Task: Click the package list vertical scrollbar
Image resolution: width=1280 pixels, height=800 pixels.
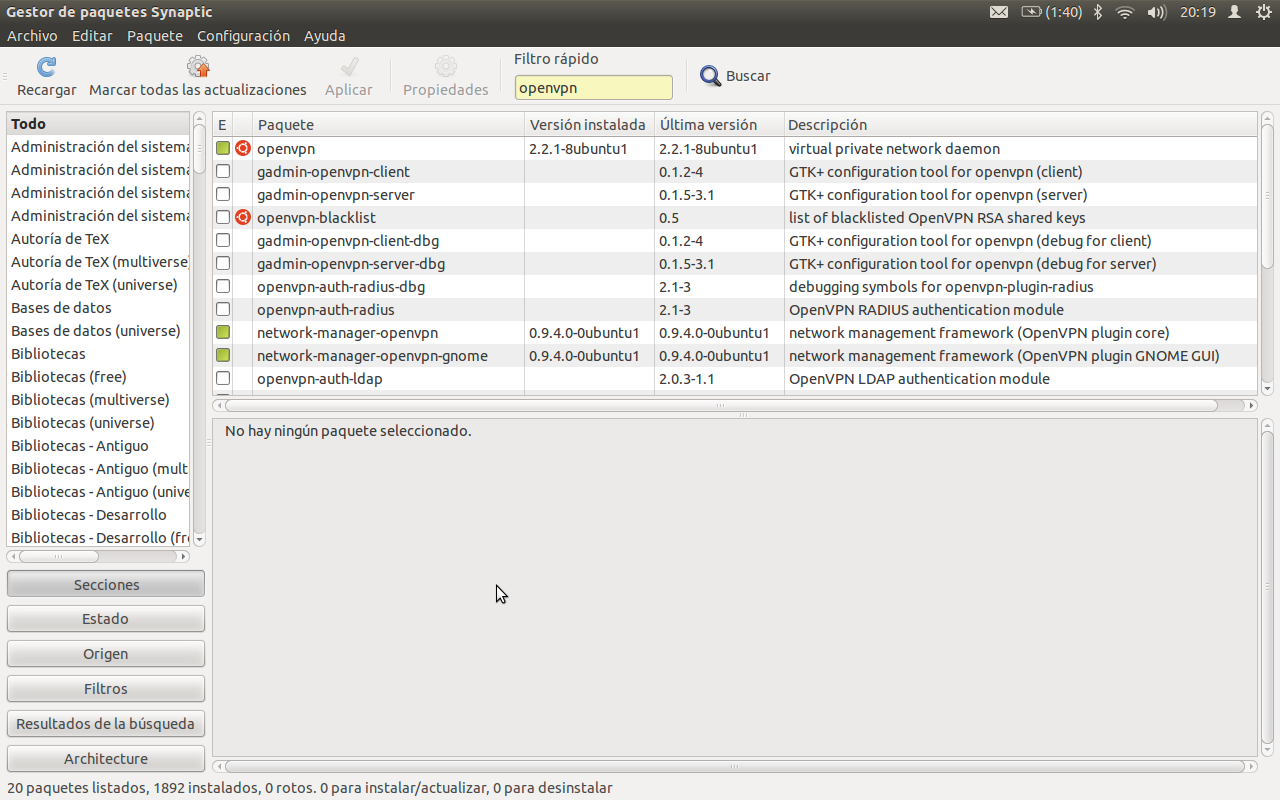Action: tap(1267, 254)
